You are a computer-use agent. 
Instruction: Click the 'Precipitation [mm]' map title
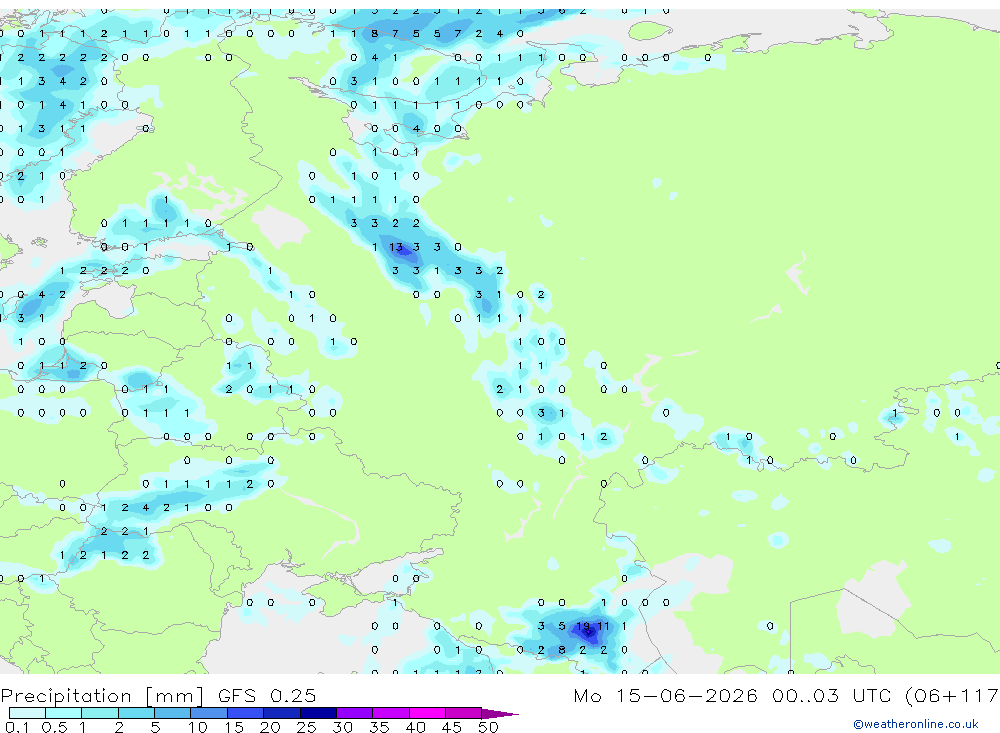(x=102, y=695)
